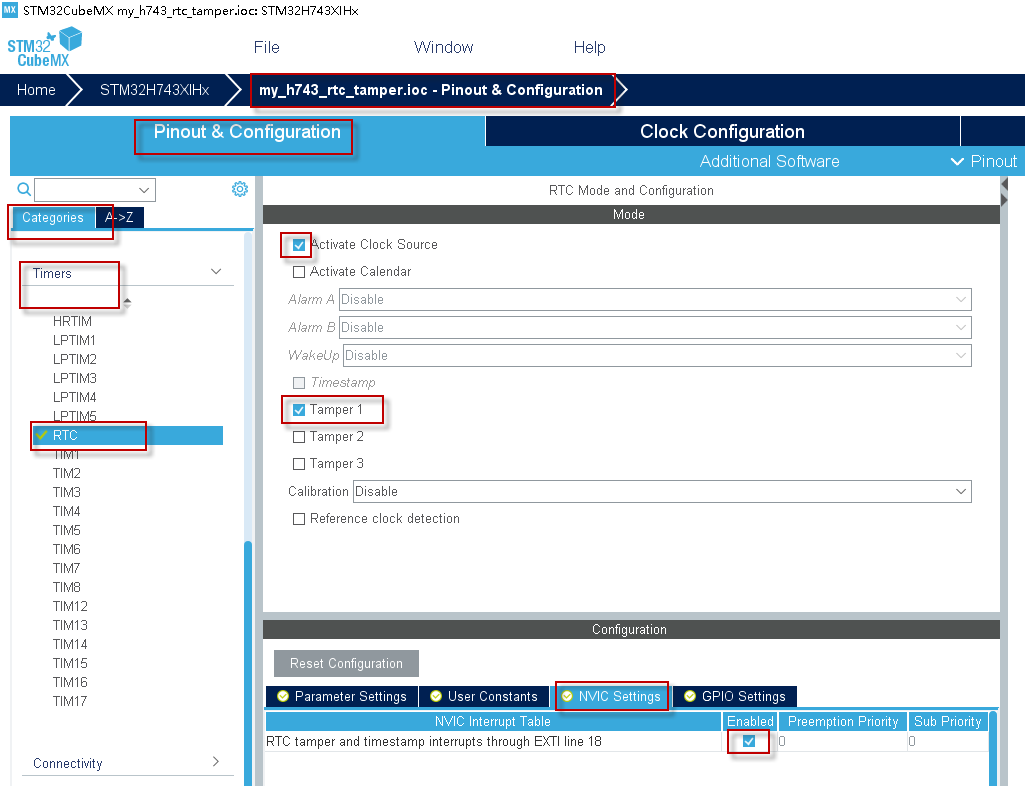Click the green check icon on Parameter Settings
Screen dimensions: 1025x786
(283, 696)
